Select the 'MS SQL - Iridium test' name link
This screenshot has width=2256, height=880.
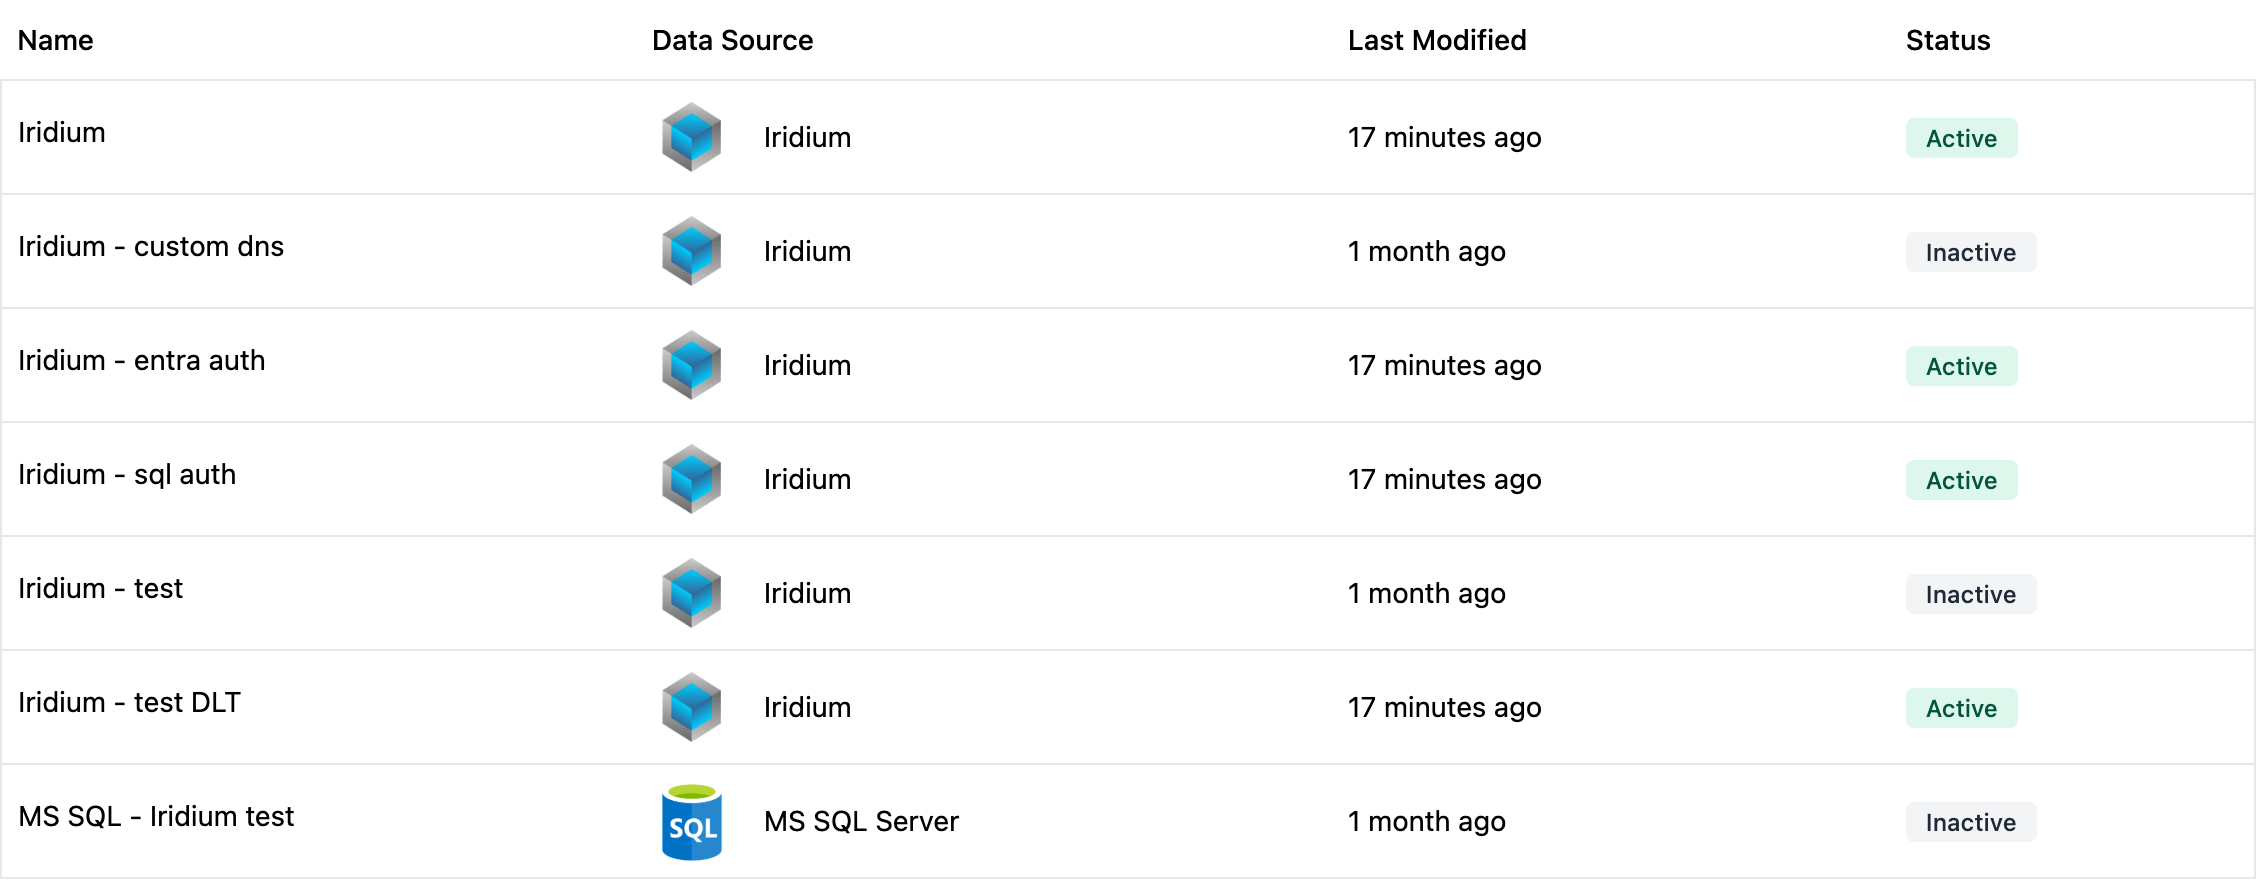[158, 817]
